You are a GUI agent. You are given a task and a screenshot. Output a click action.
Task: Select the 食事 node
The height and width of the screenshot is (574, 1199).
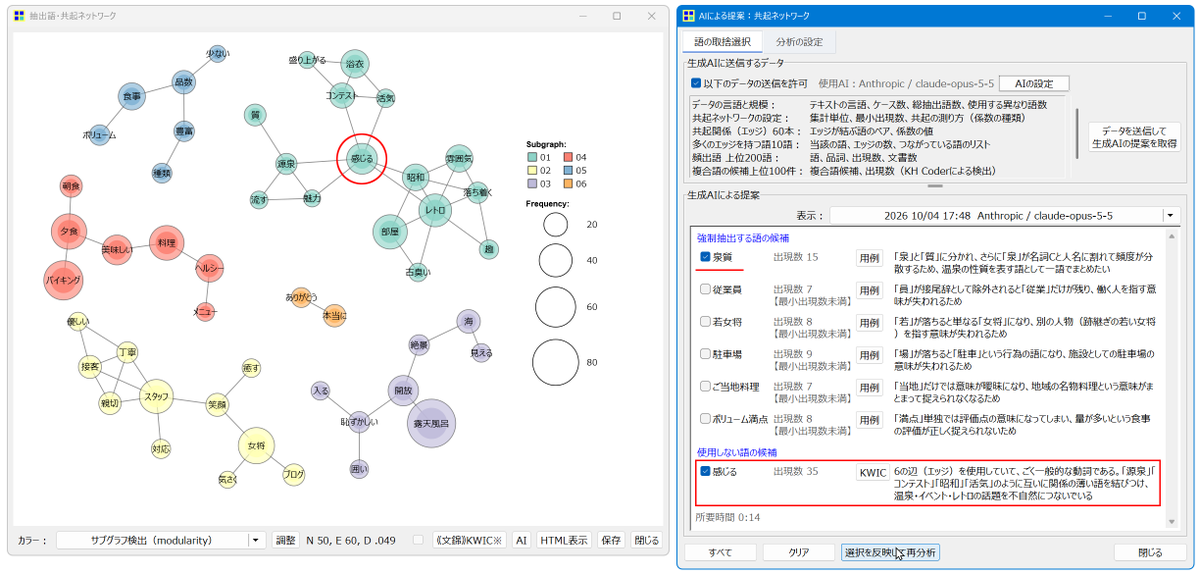pyautogui.click(x=131, y=96)
